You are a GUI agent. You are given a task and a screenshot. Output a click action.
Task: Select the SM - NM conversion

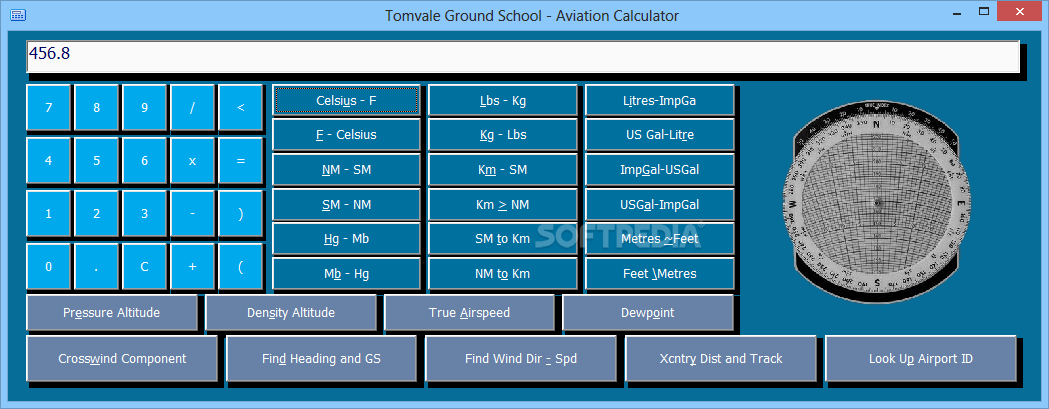pyautogui.click(x=347, y=204)
